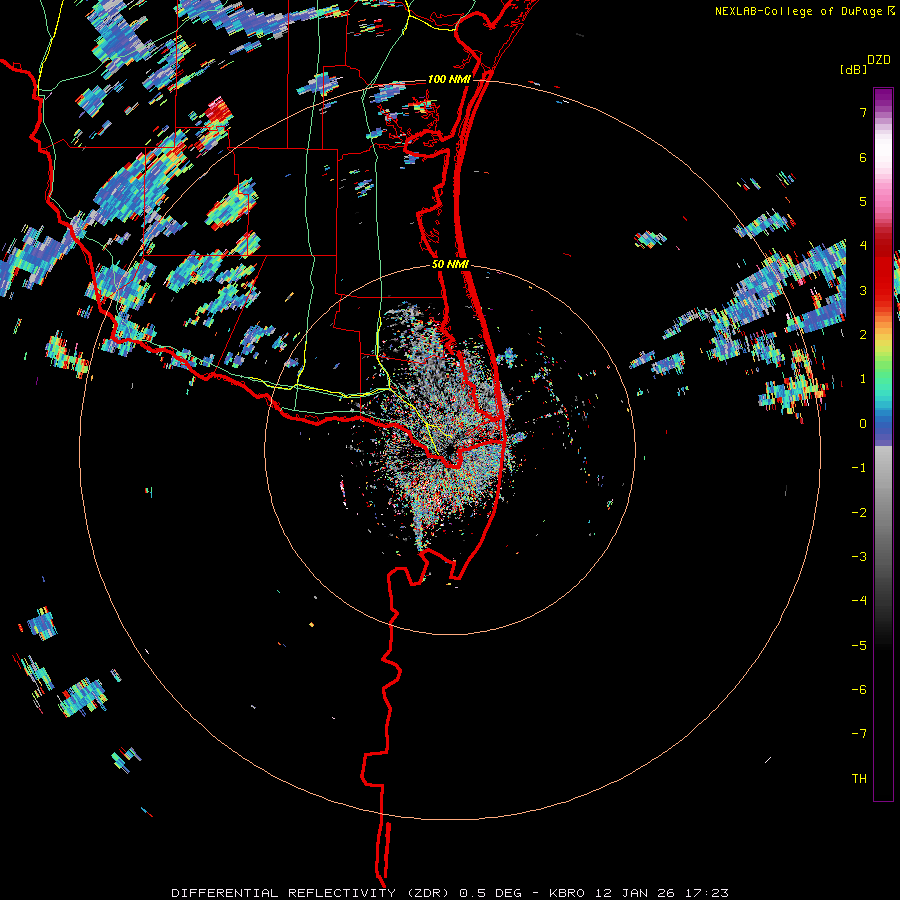Click the DIFFERENTIAL REFLECTIVITY (ZDR) caption text
Image resolution: width=900 pixels, height=900 pixels.
point(313,893)
